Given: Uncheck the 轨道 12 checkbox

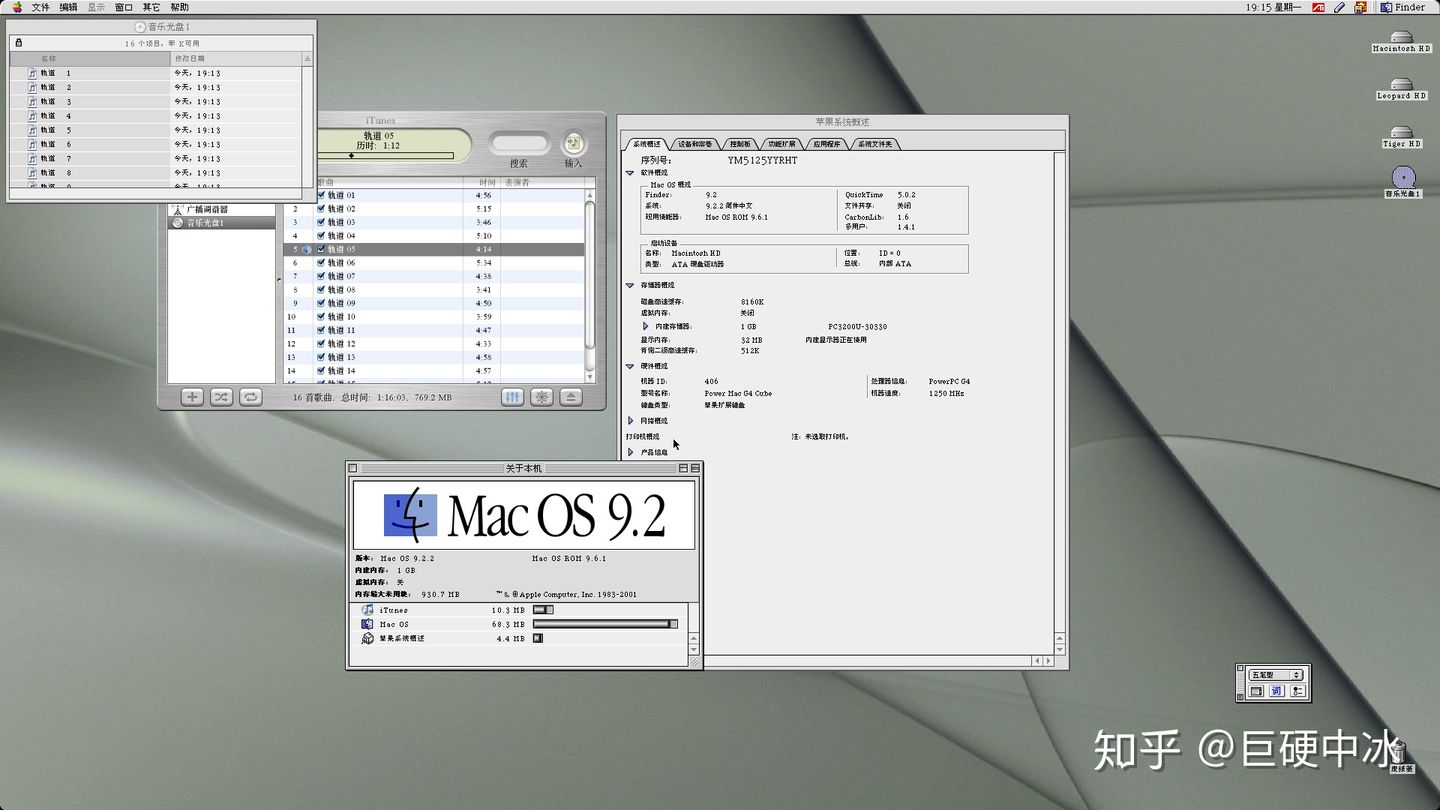Looking at the screenshot, I should click(321, 344).
